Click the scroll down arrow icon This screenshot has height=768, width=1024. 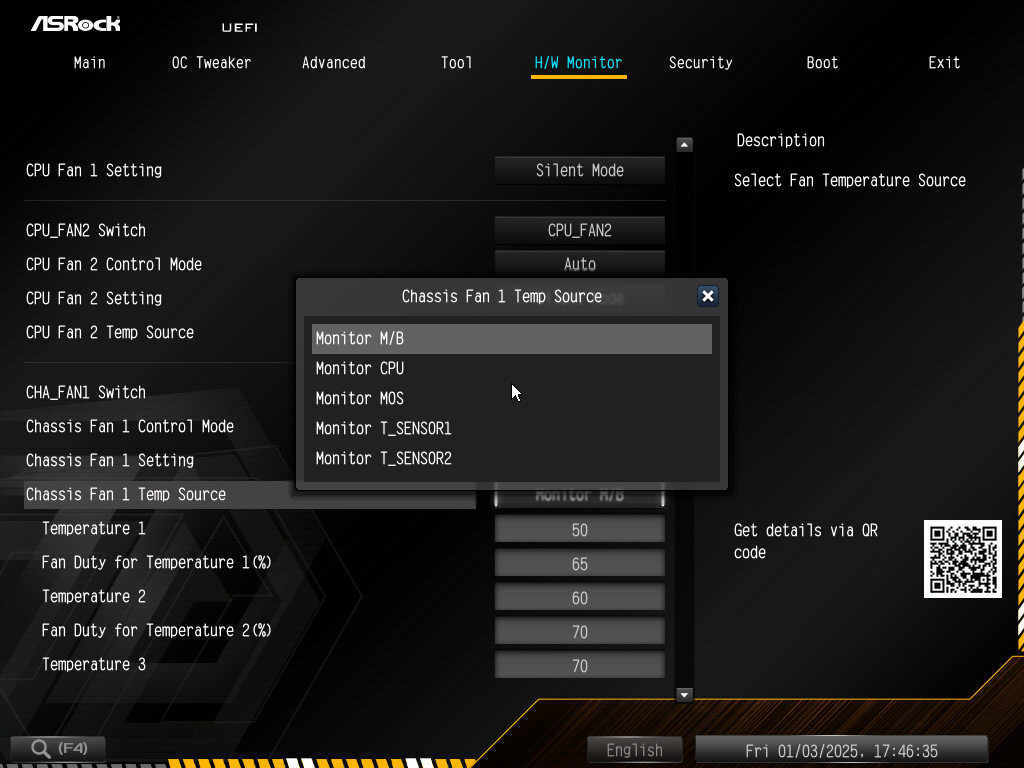click(x=684, y=694)
